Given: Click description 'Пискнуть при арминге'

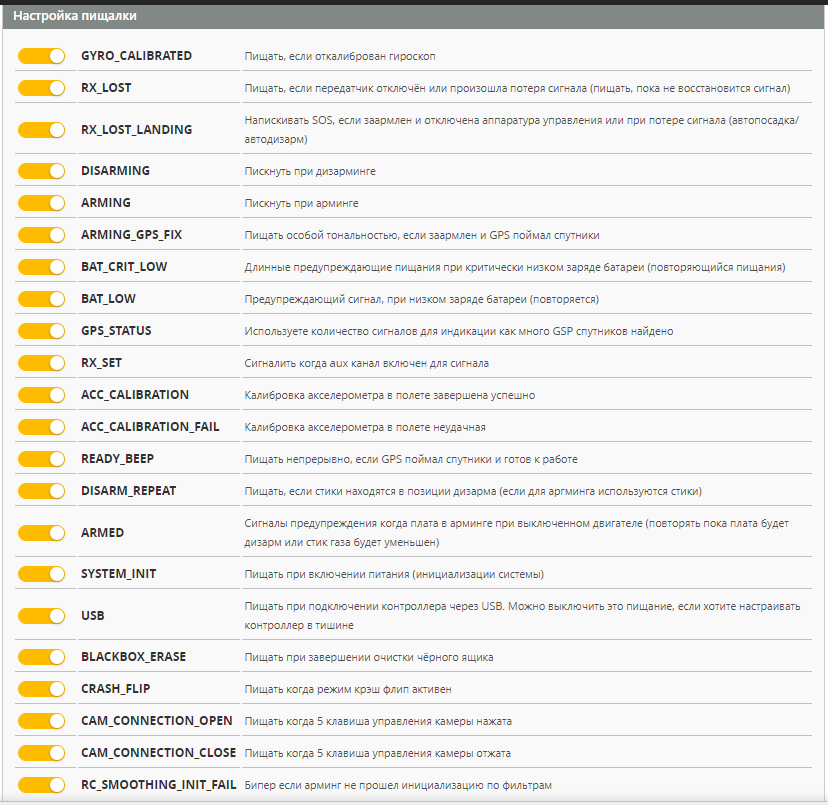Looking at the screenshot, I should tap(302, 203).
